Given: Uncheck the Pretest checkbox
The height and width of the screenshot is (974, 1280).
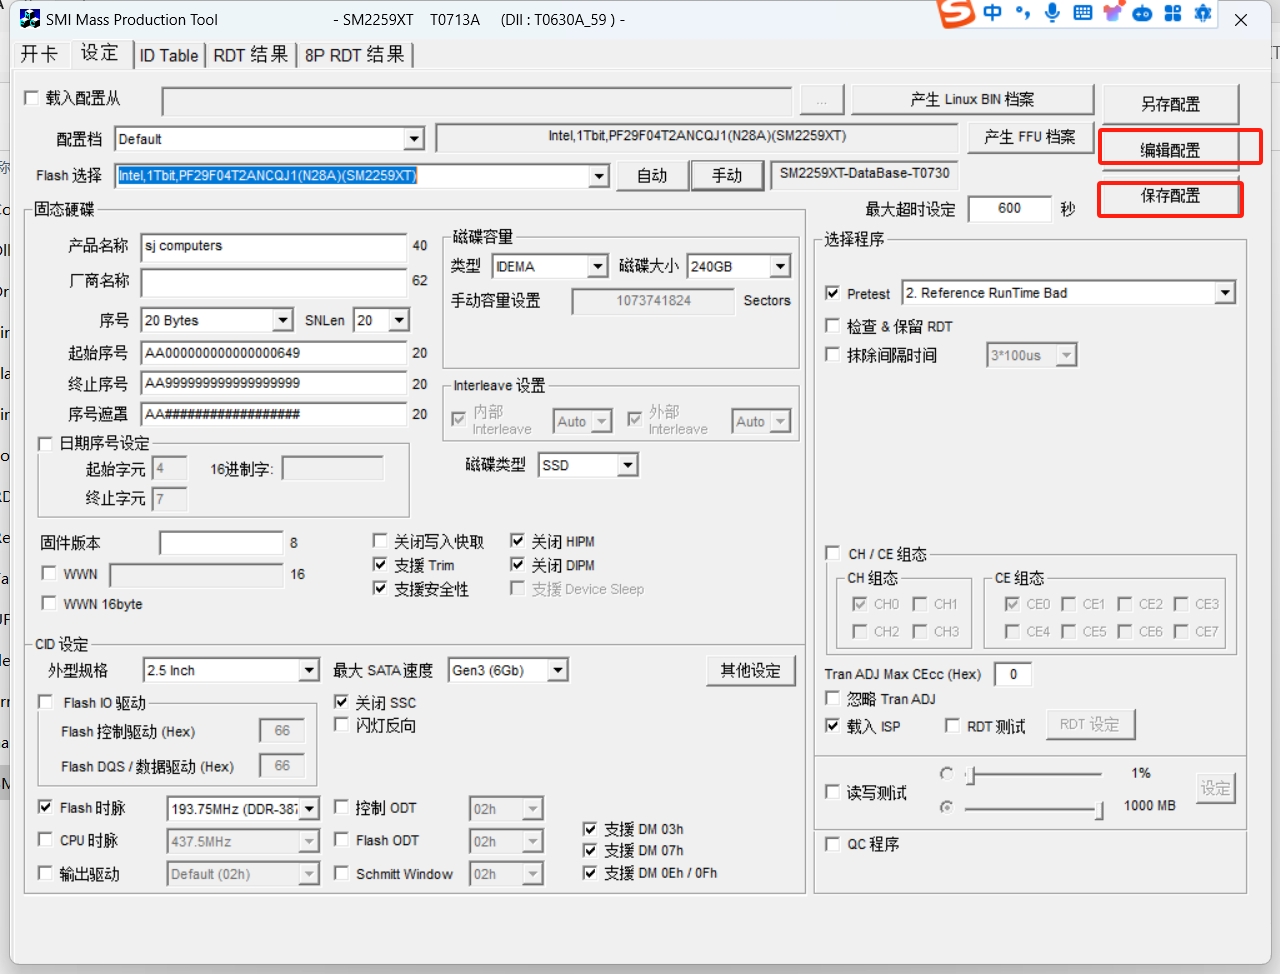Looking at the screenshot, I should pos(832,293).
